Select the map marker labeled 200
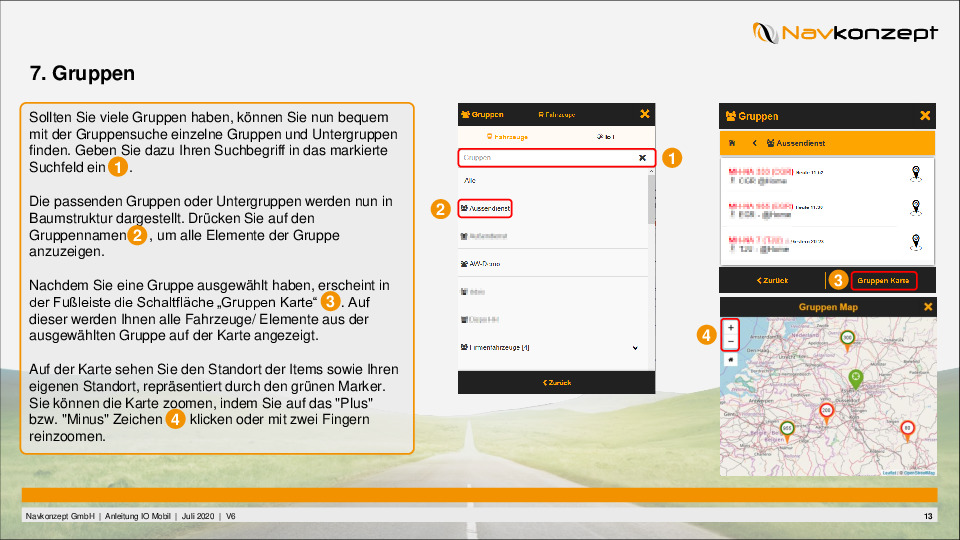Image resolution: width=960 pixels, height=540 pixels. 827,413
